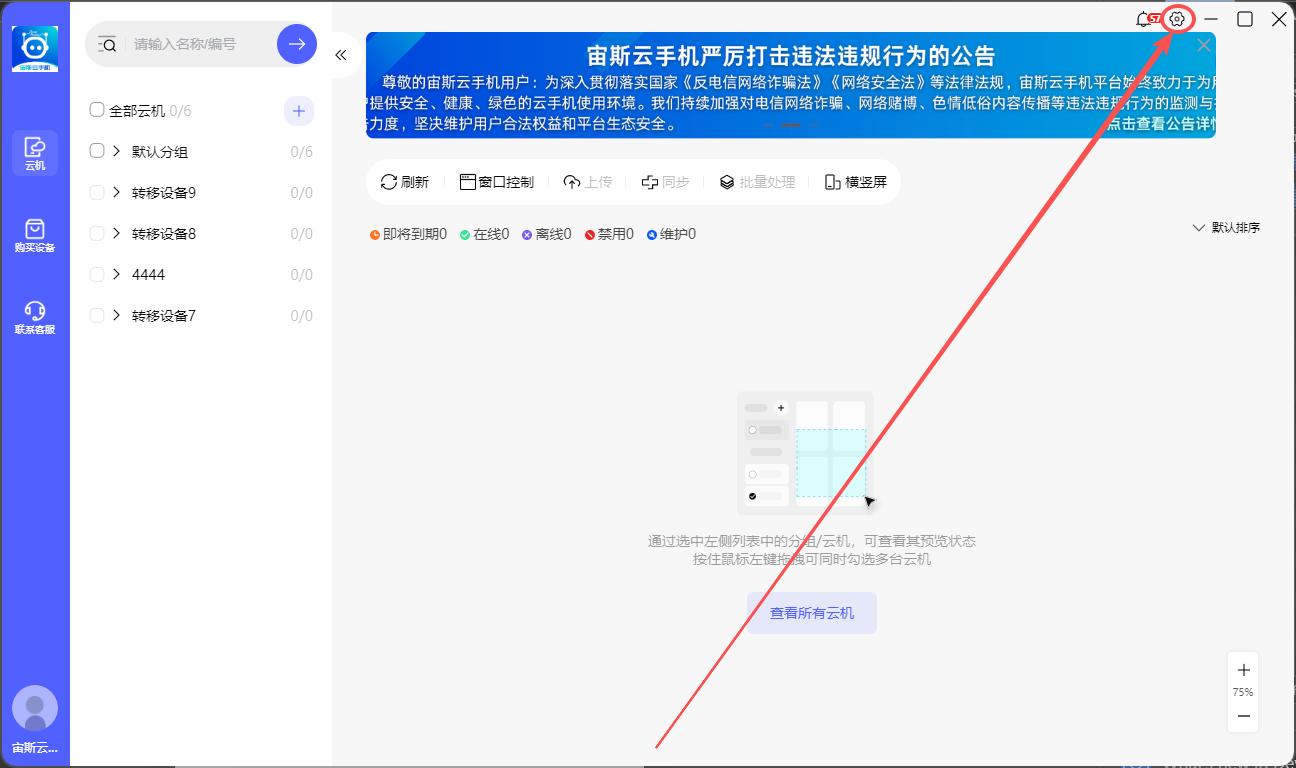Open 窗口控制 window control
The image size is (1296, 768).
coord(497,182)
